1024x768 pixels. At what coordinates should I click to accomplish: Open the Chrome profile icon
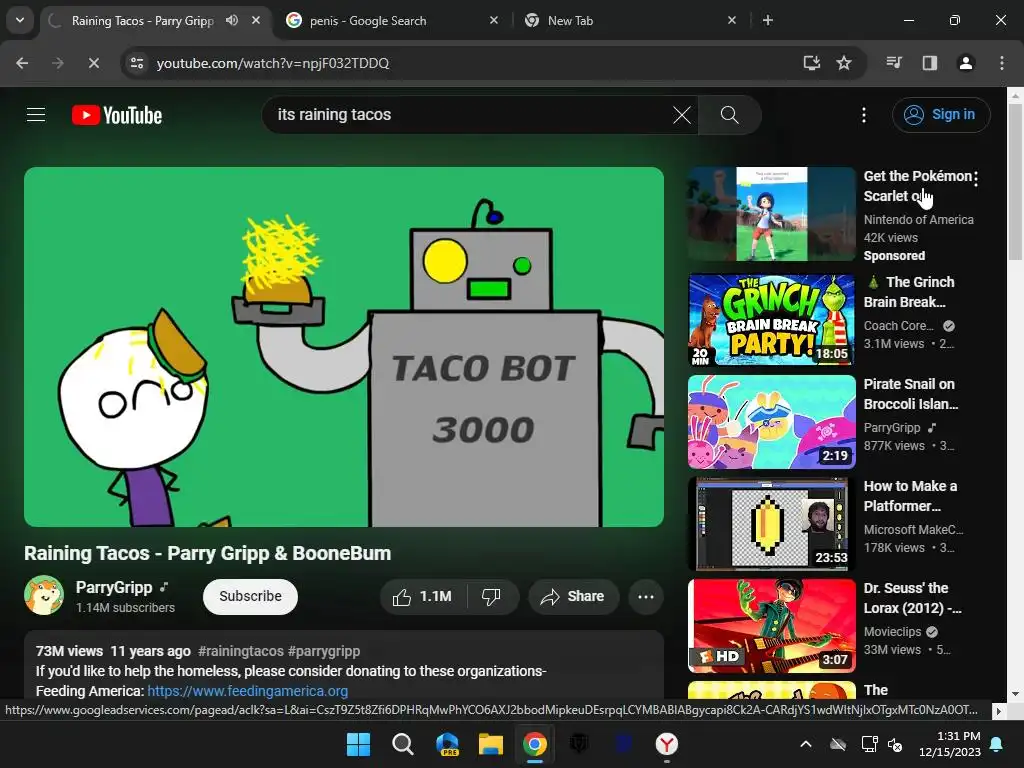(966, 63)
